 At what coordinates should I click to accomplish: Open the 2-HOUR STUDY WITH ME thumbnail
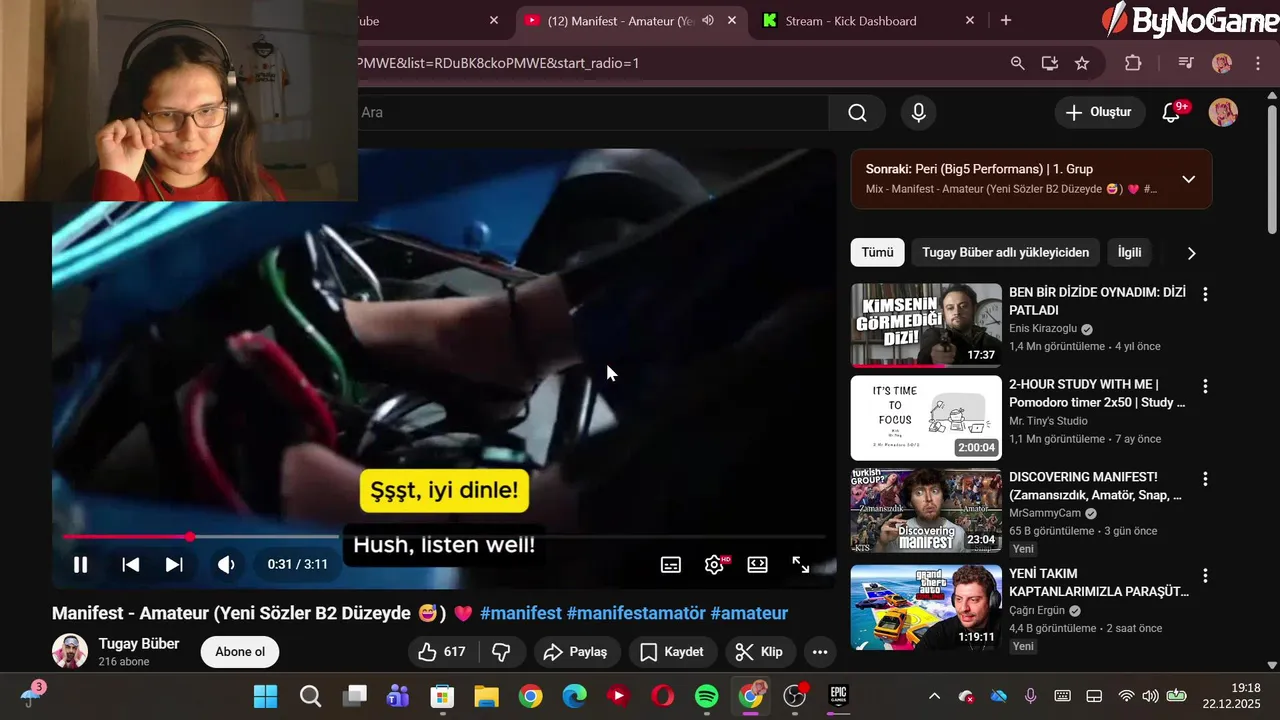pyautogui.click(x=926, y=418)
